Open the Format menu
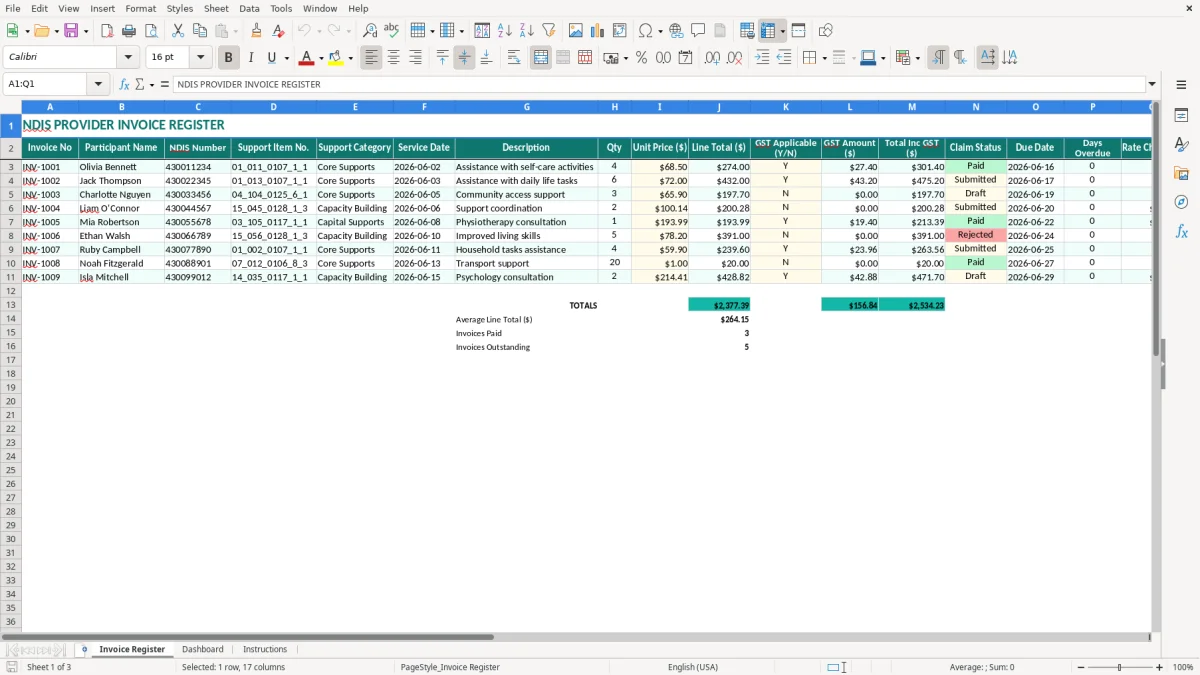 tap(141, 8)
